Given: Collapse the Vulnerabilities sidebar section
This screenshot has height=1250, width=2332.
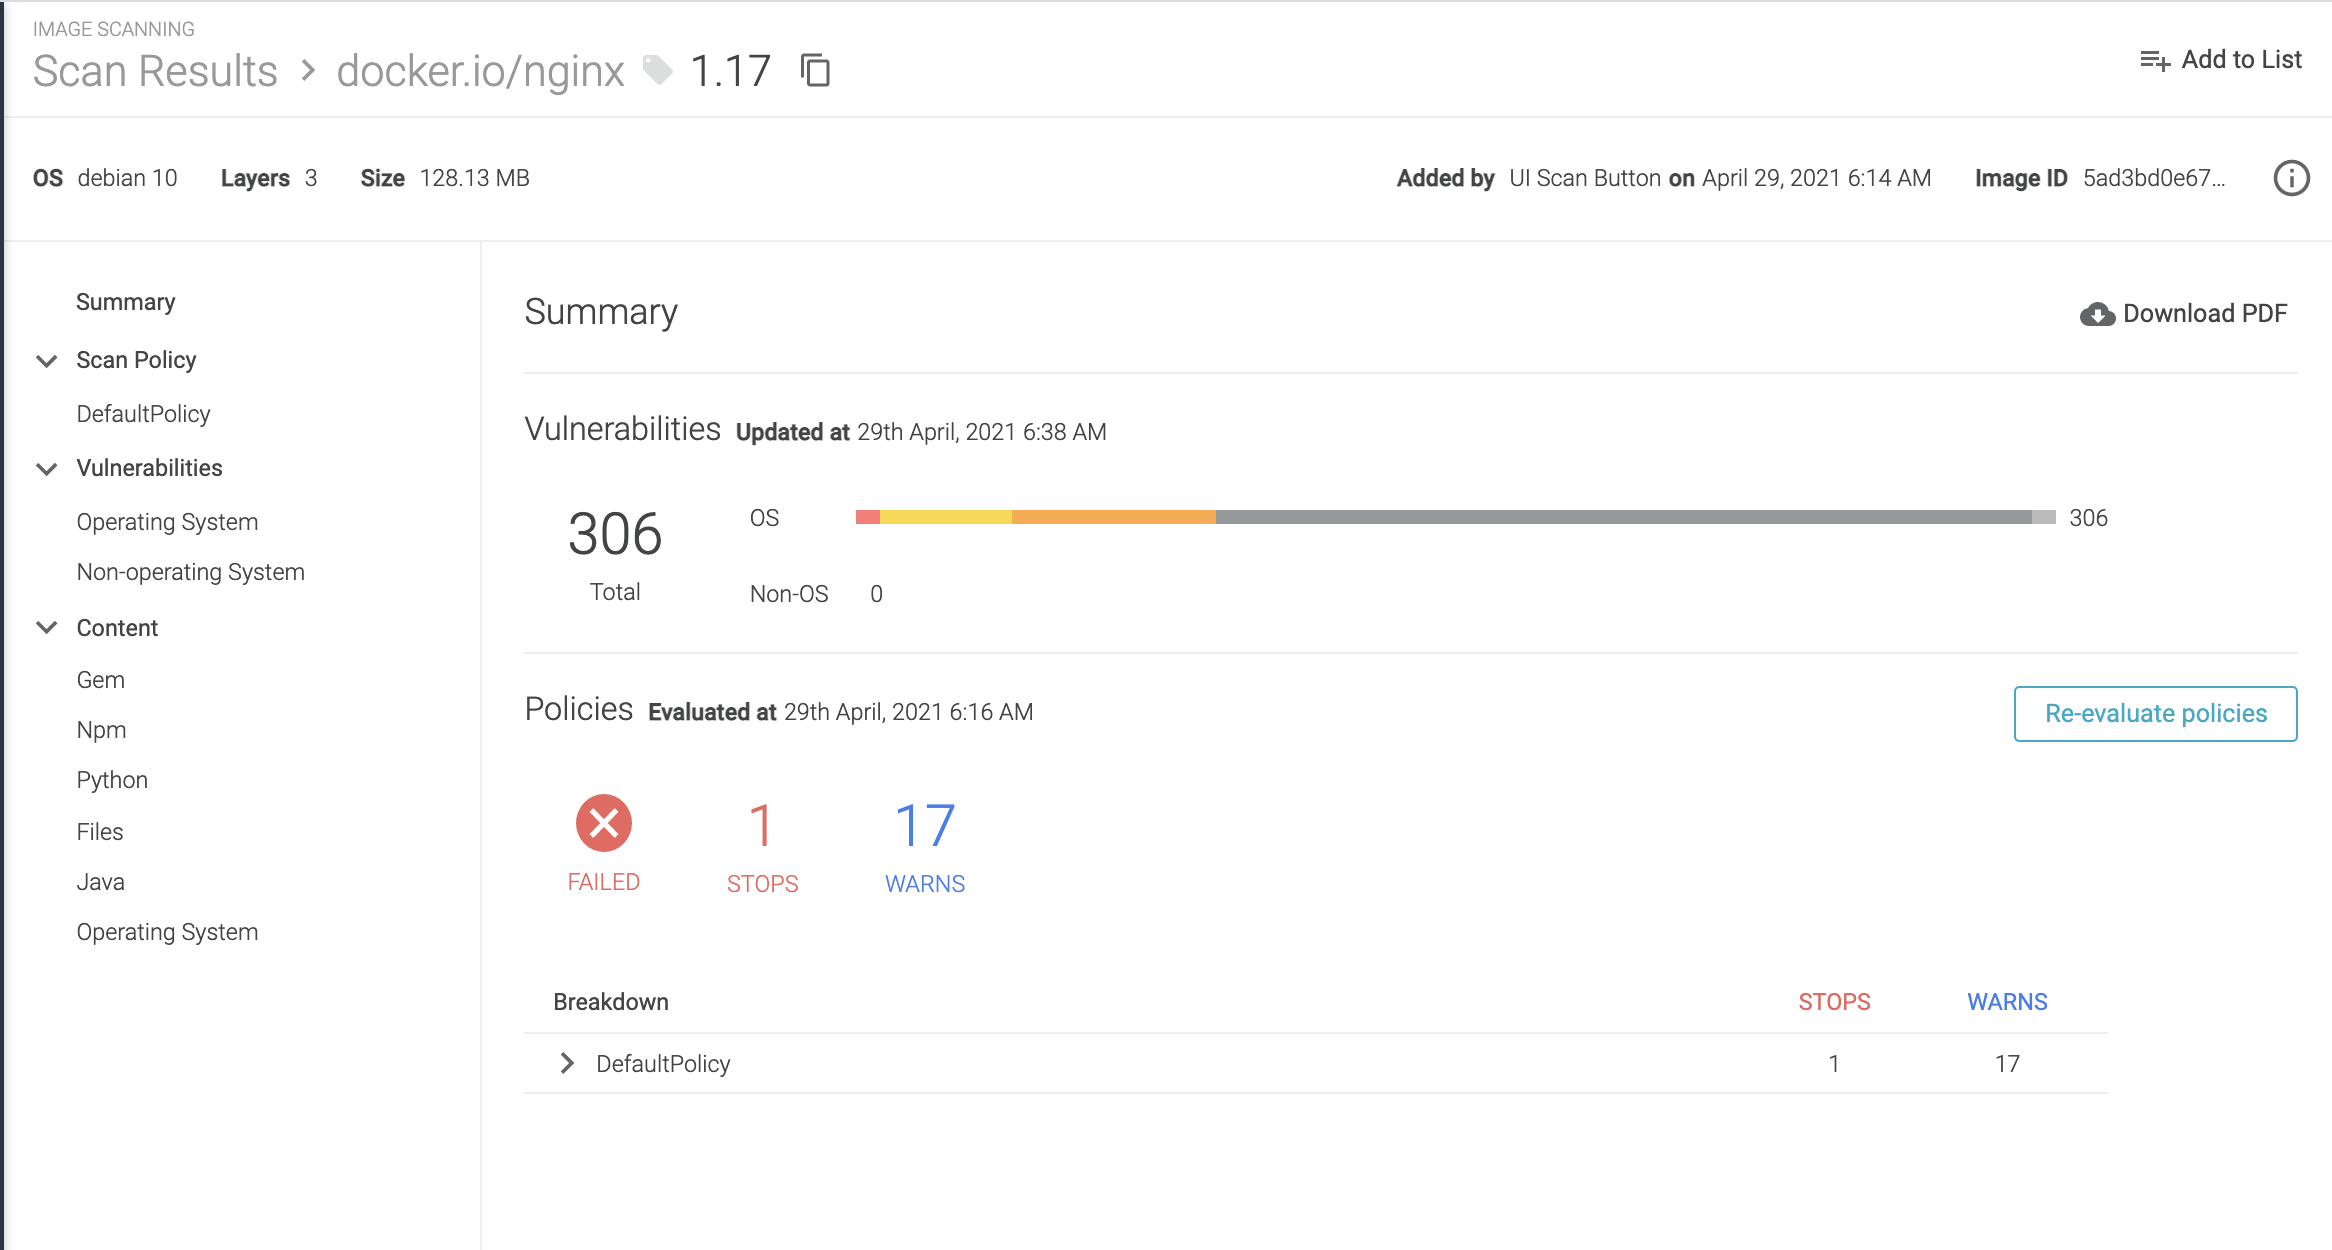Looking at the screenshot, I should click(x=46, y=469).
